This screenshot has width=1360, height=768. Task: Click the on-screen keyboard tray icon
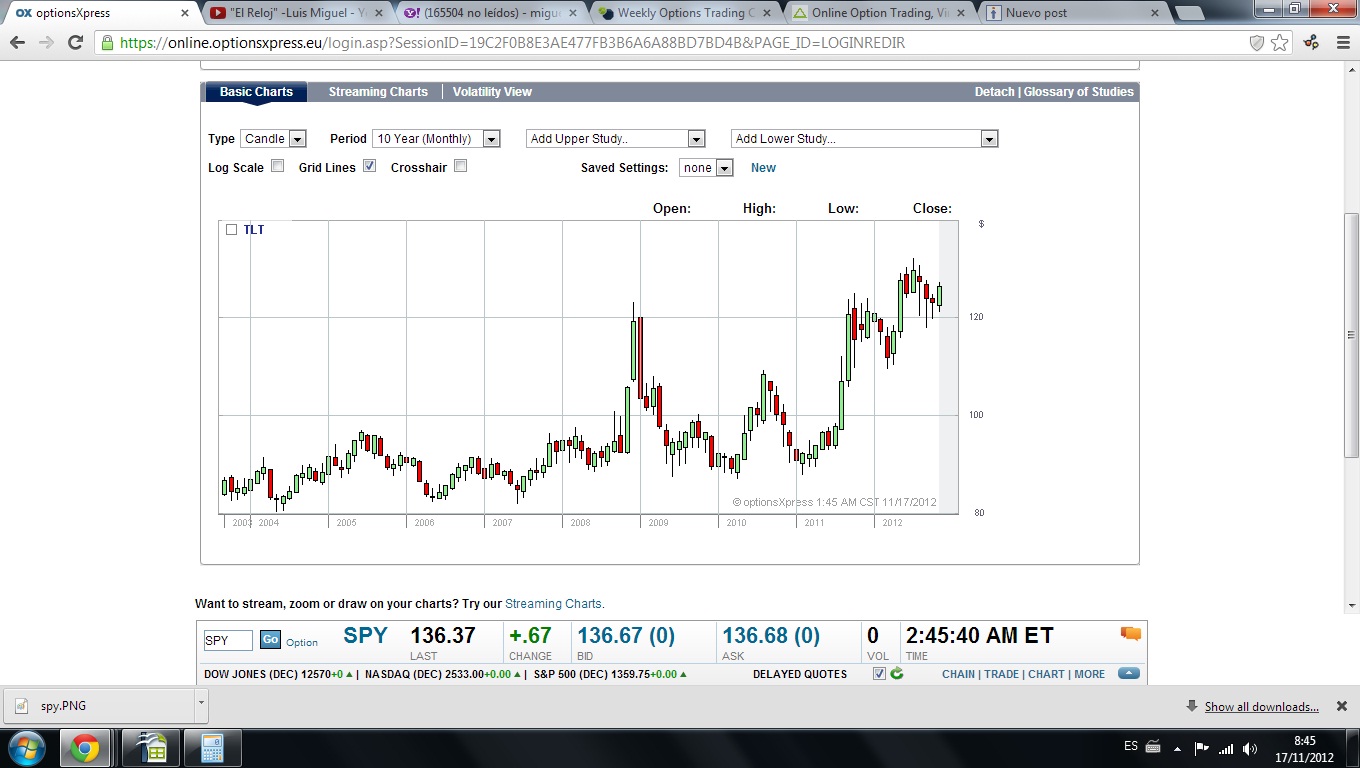[x=1153, y=747]
